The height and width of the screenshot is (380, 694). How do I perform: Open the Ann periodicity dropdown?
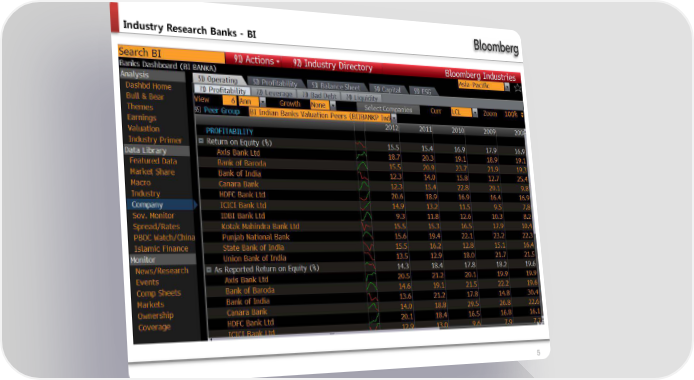tap(262, 102)
